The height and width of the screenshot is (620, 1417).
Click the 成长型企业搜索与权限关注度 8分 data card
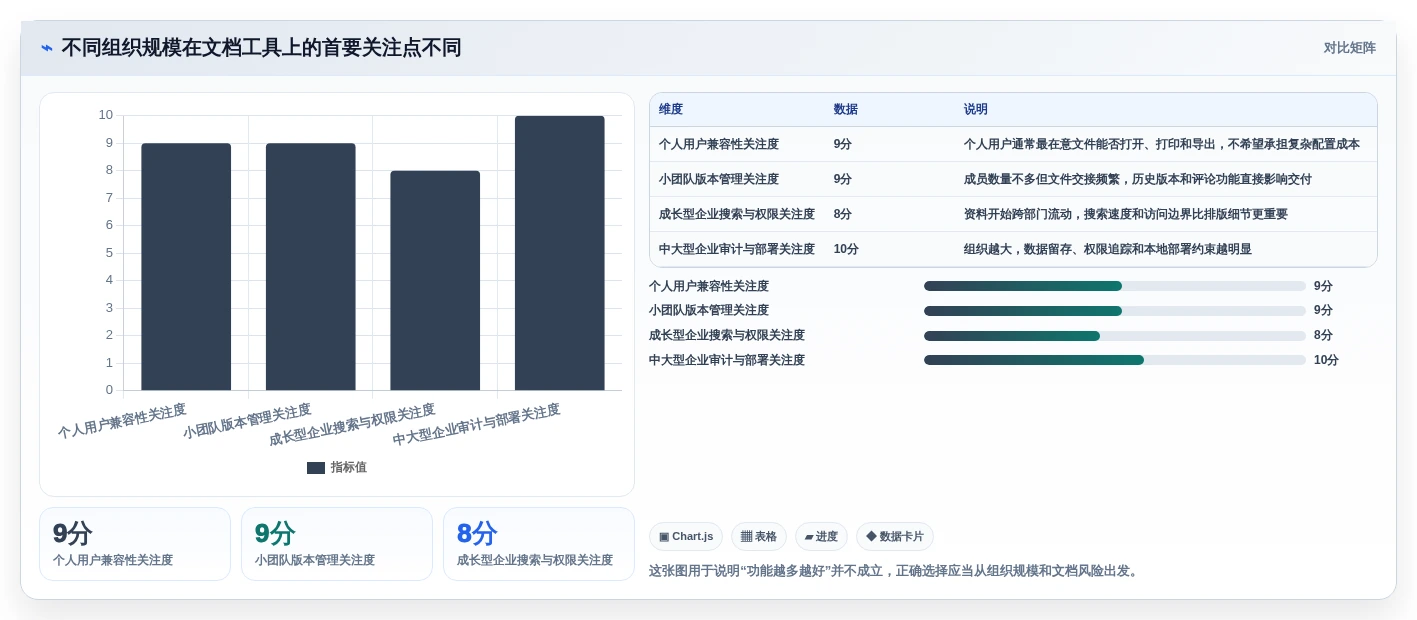539,544
